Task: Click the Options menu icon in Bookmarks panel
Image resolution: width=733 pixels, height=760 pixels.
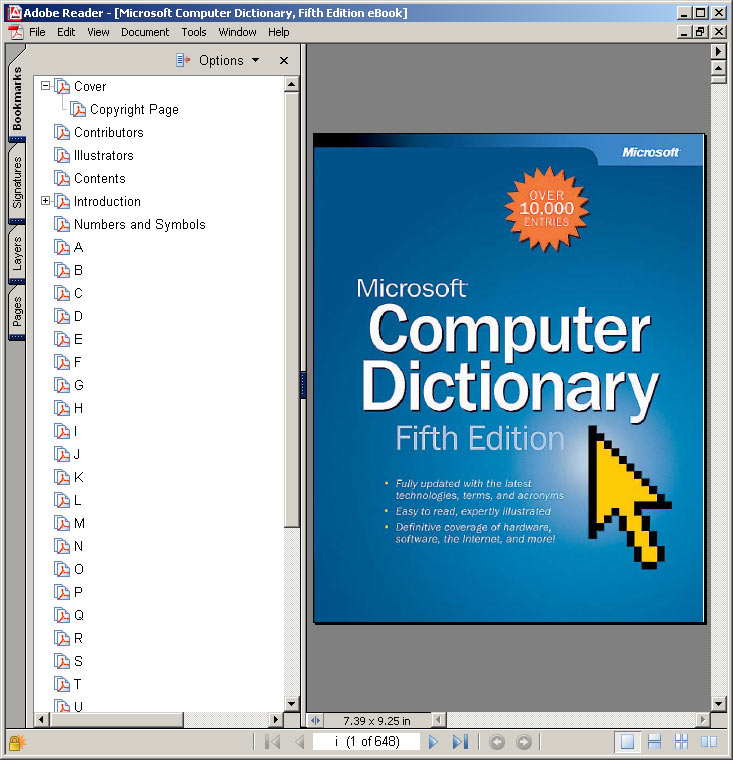Action: (x=182, y=60)
